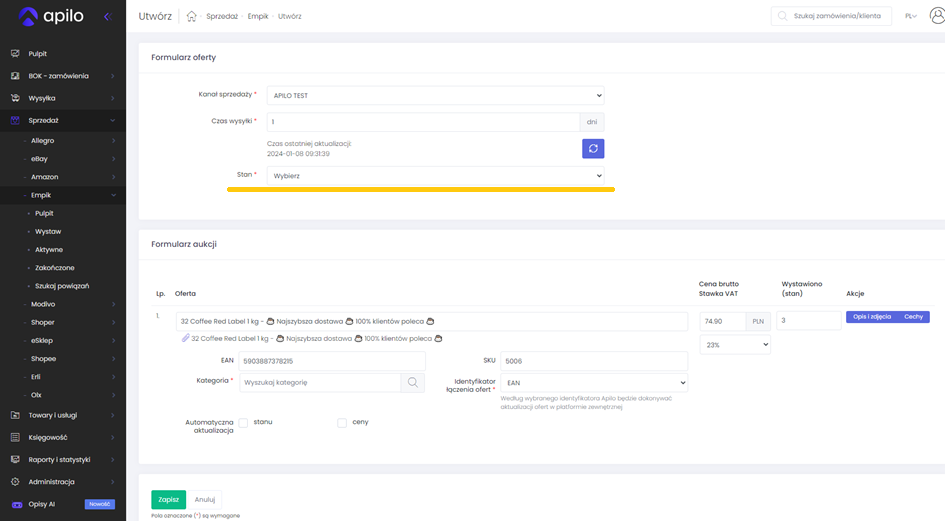Click the category search magnifier icon
The image size is (945, 521).
pyautogui.click(x=412, y=382)
